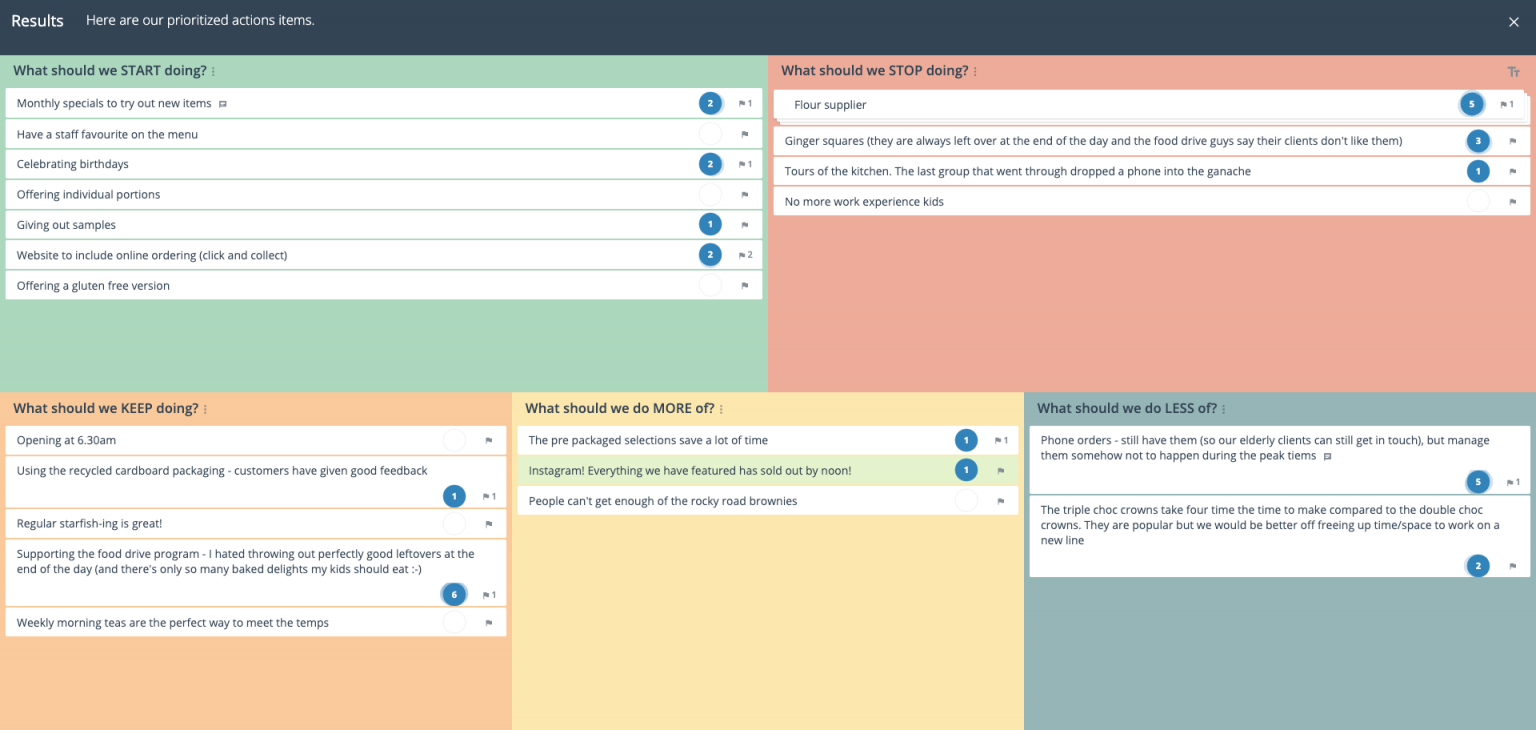This screenshot has height=730, width=1536.
Task: Click the vote badge showing 5 on "Flour supplier"
Action: (x=1471, y=104)
